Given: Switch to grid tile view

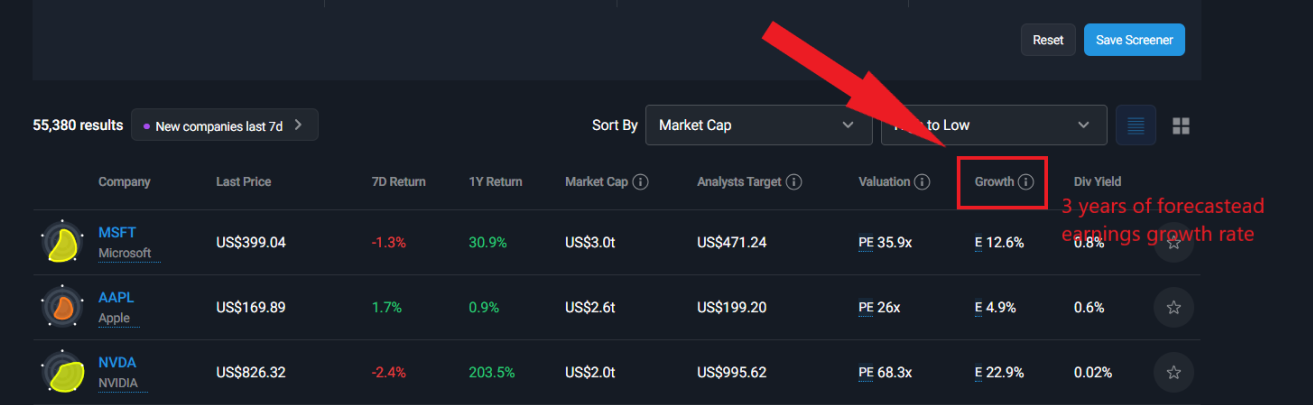Looking at the screenshot, I should point(1181,126).
